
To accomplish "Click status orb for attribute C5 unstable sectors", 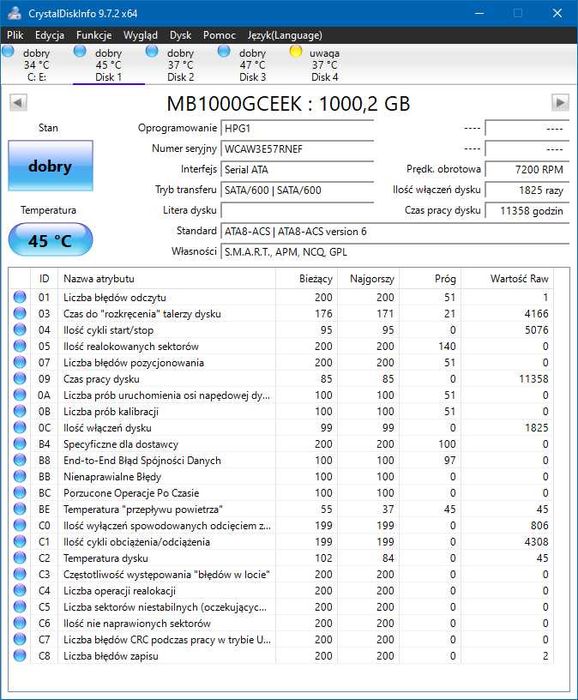I will 20,607.
